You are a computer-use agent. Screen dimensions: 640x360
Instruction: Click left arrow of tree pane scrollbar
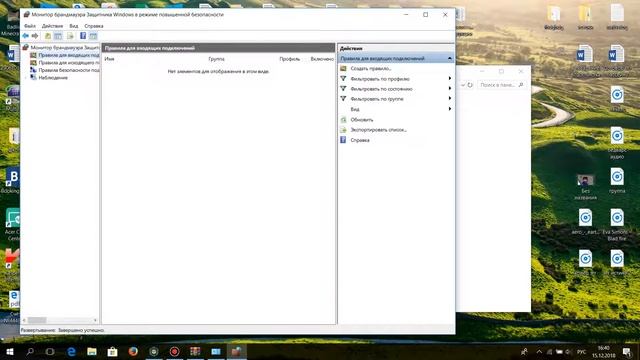point(24,320)
